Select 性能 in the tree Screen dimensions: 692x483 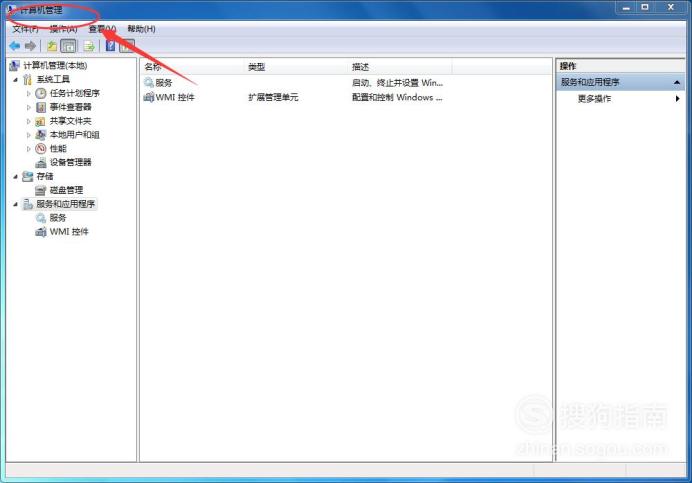point(58,148)
